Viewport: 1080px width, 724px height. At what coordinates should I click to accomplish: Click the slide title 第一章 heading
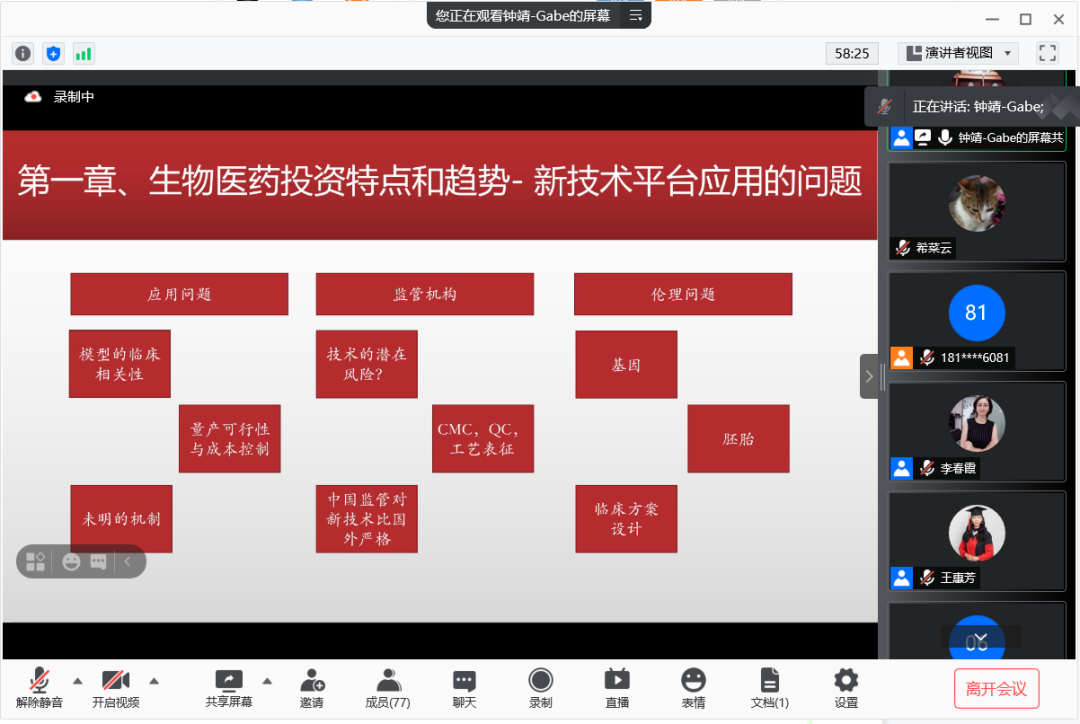pos(439,181)
